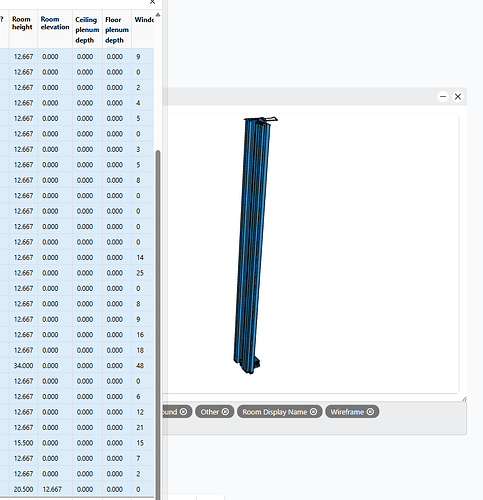The image size is (483, 500).
Task: Select Floor plenum depth column header
Action: click(x=117, y=30)
